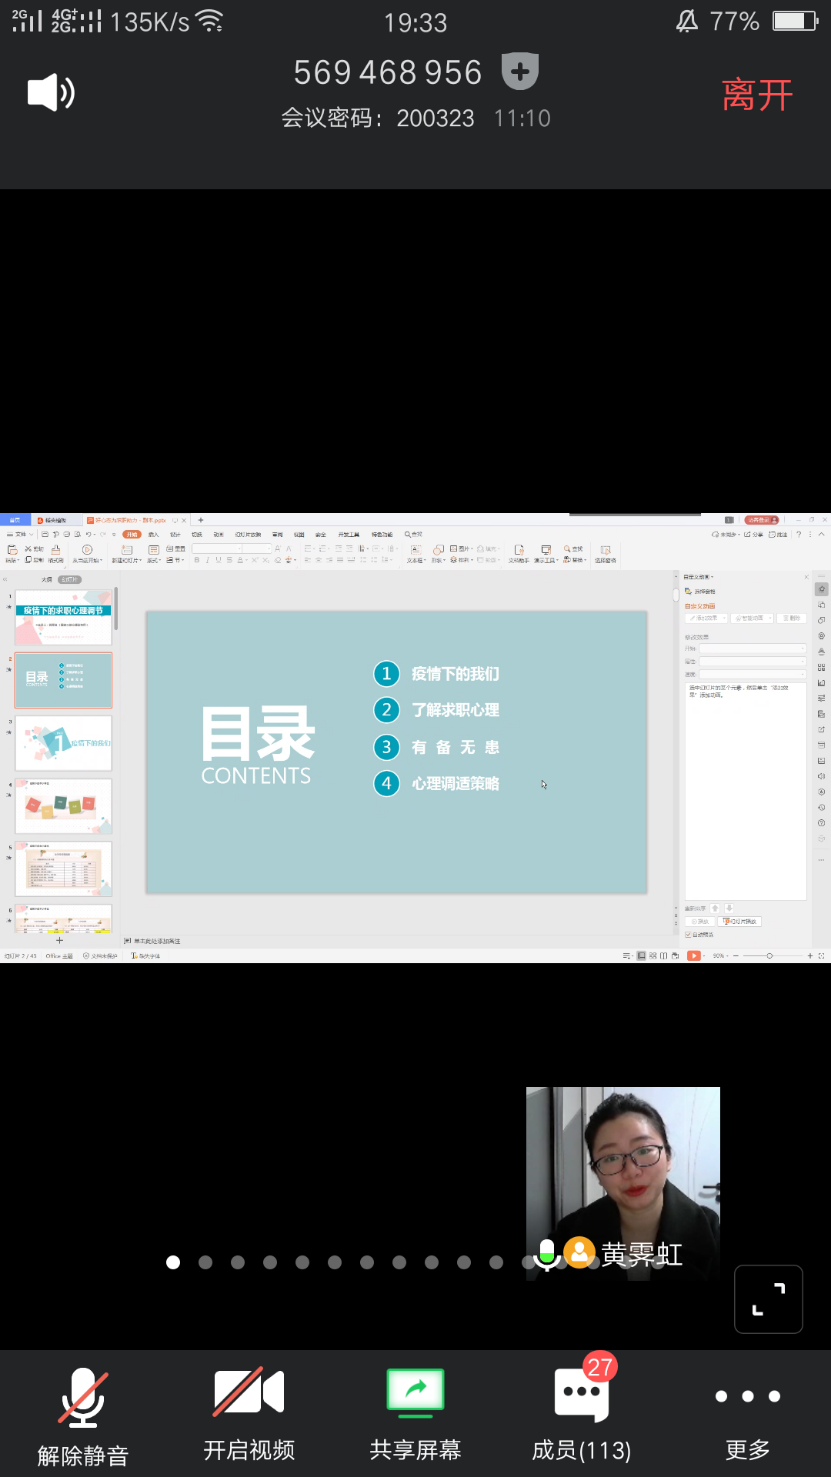Click the play-from-start slideshow icon
831x1477 pixels.
click(x=87, y=551)
